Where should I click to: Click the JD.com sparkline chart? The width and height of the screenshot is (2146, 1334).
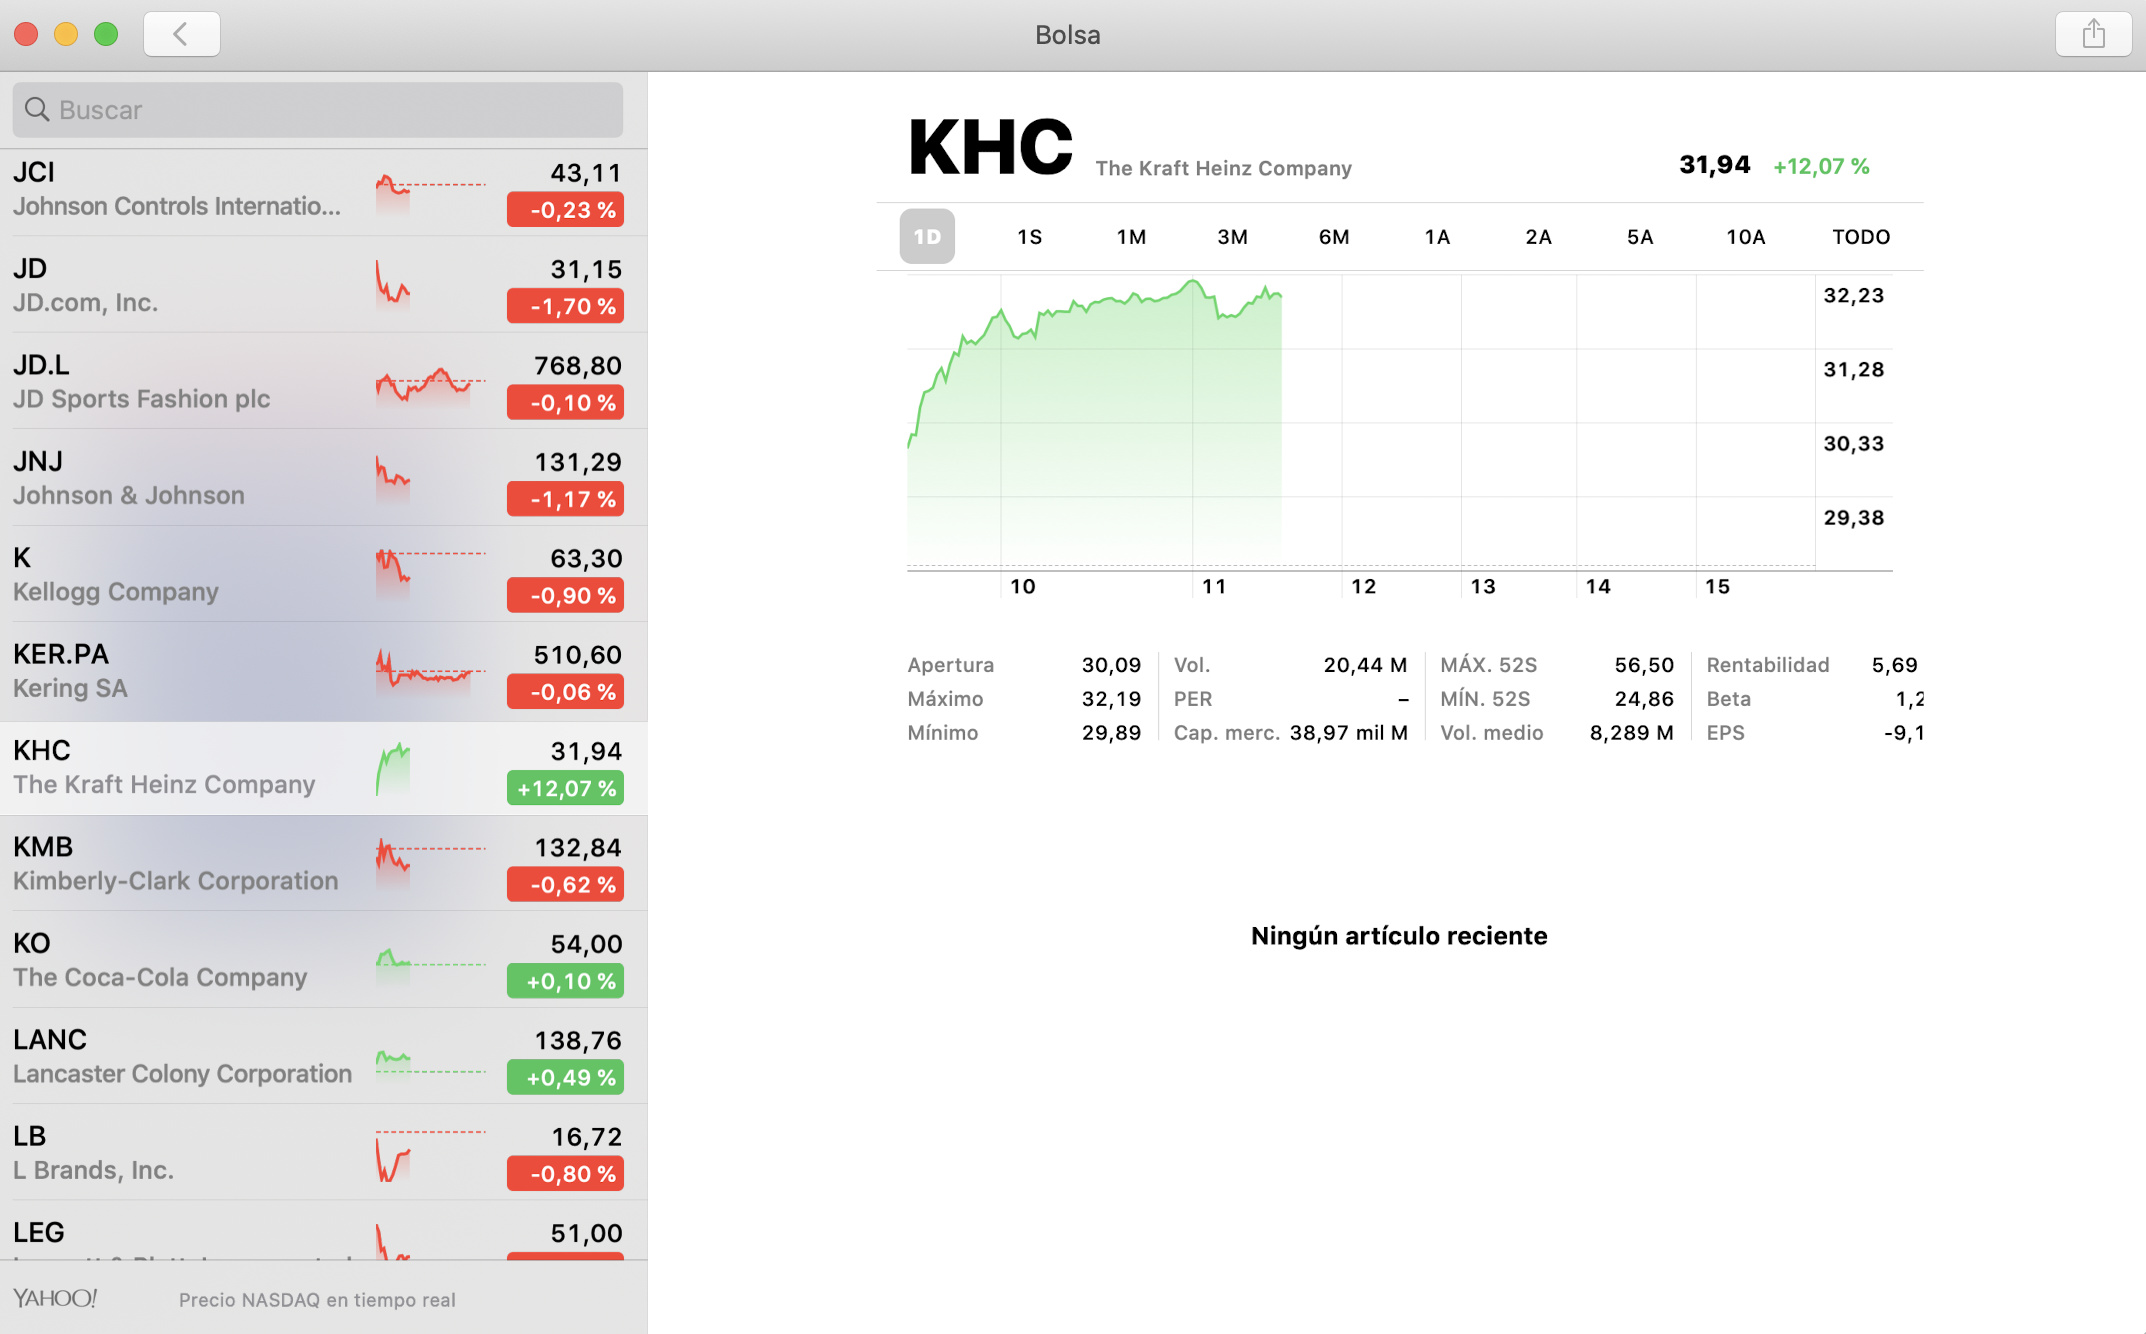coord(393,285)
